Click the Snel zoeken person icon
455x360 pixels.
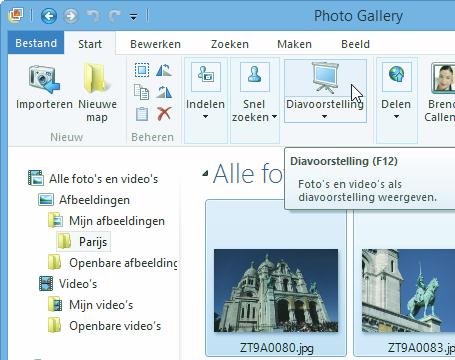pyautogui.click(x=255, y=77)
